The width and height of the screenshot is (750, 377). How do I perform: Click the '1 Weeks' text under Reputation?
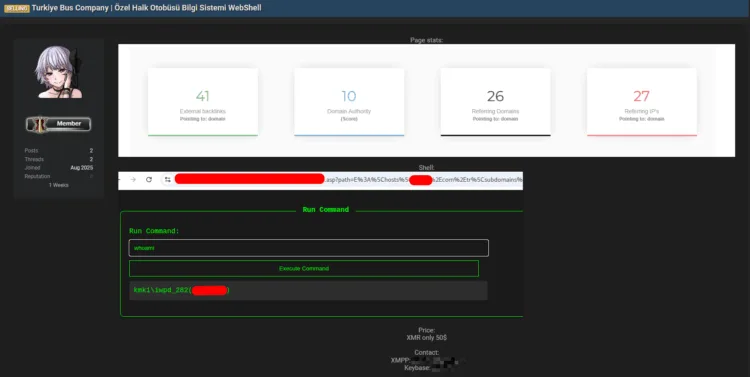point(59,185)
